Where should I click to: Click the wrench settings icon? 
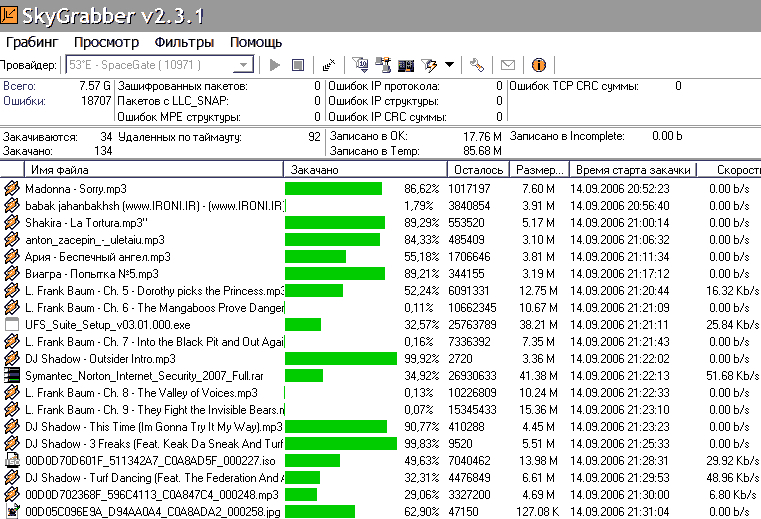click(477, 65)
